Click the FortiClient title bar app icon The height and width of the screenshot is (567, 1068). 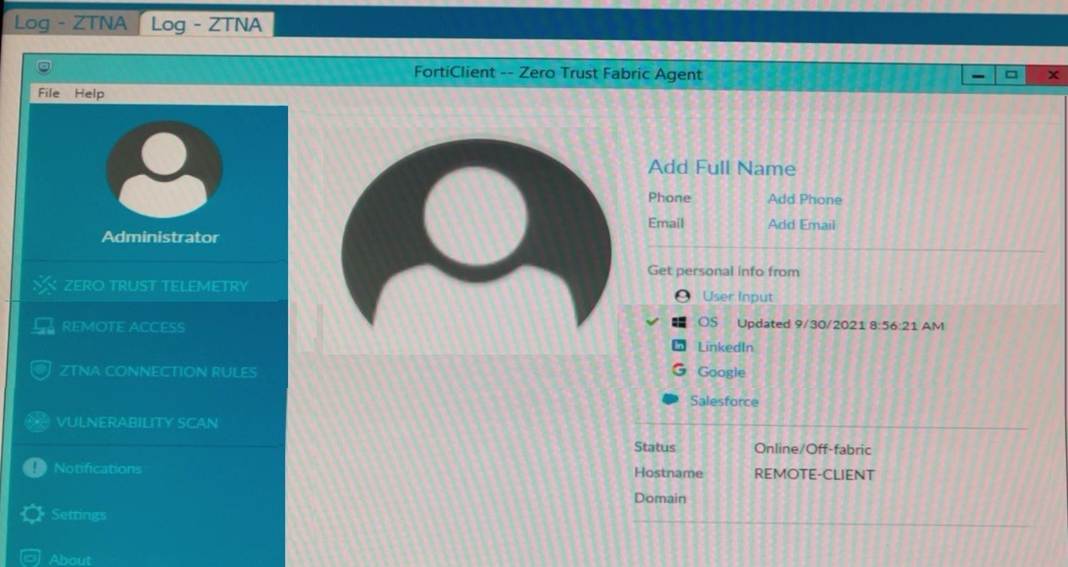(44, 69)
